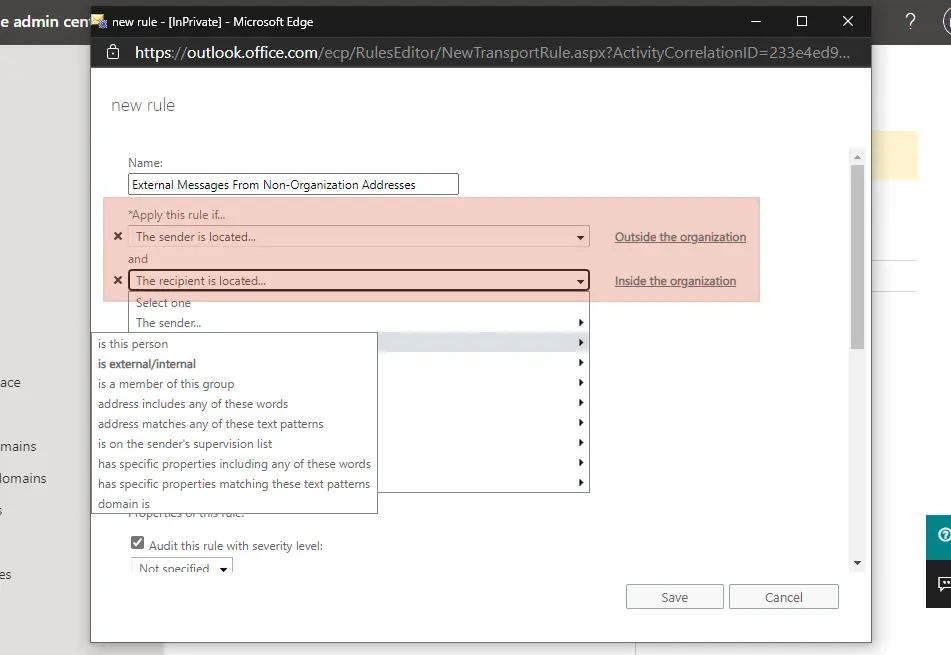
Task: Remove the recipient is located condition
Action: [x=118, y=280]
